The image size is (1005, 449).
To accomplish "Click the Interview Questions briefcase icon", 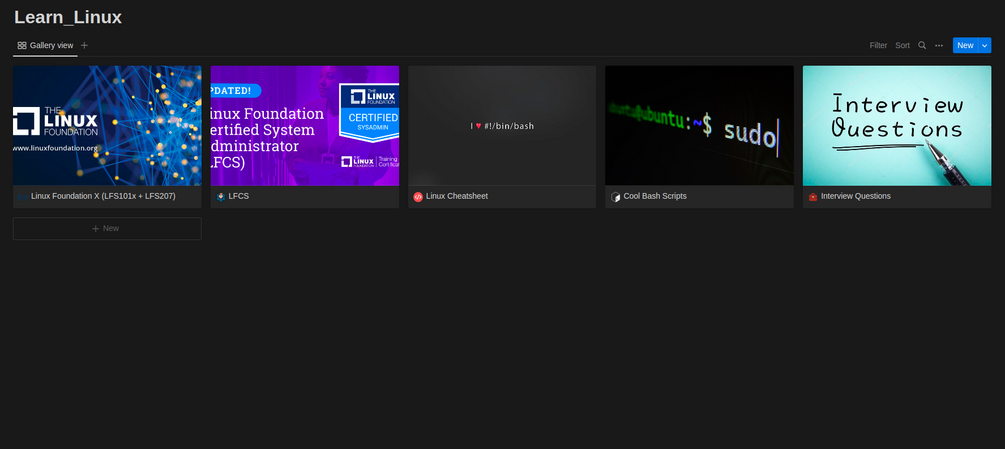I will 813,197.
